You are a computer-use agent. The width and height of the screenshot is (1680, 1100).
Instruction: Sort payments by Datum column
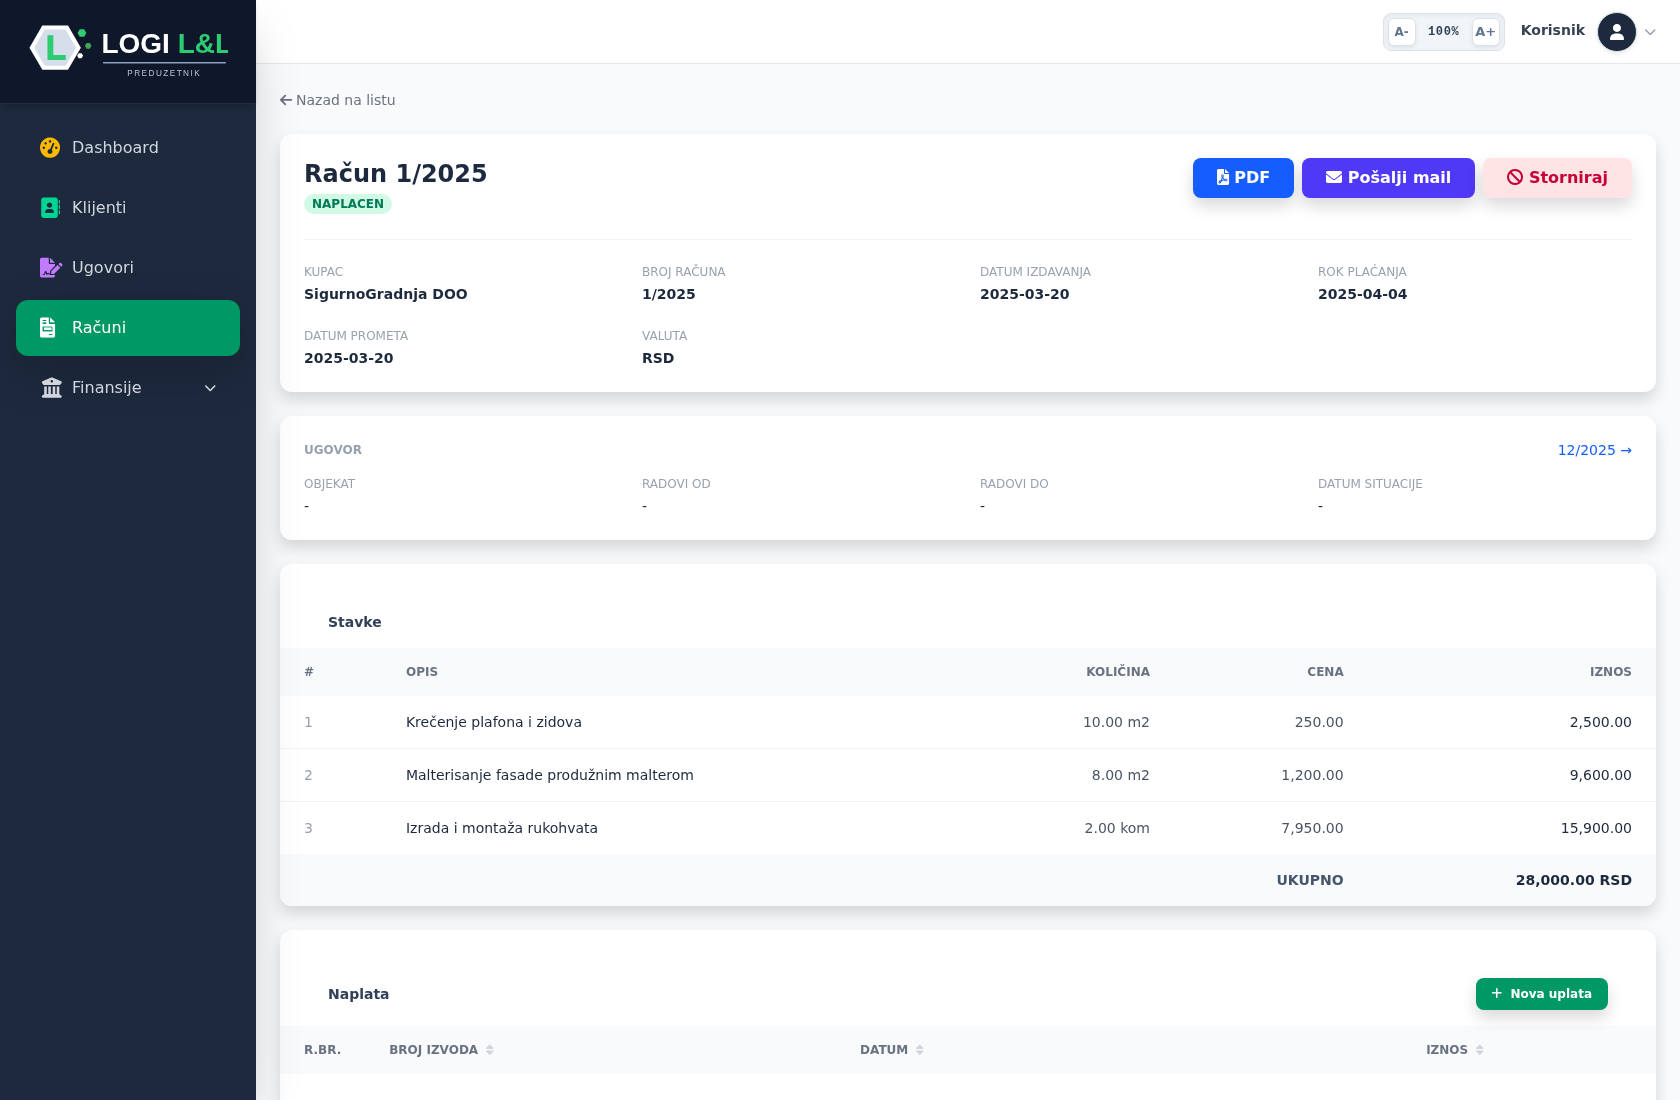pos(891,1050)
